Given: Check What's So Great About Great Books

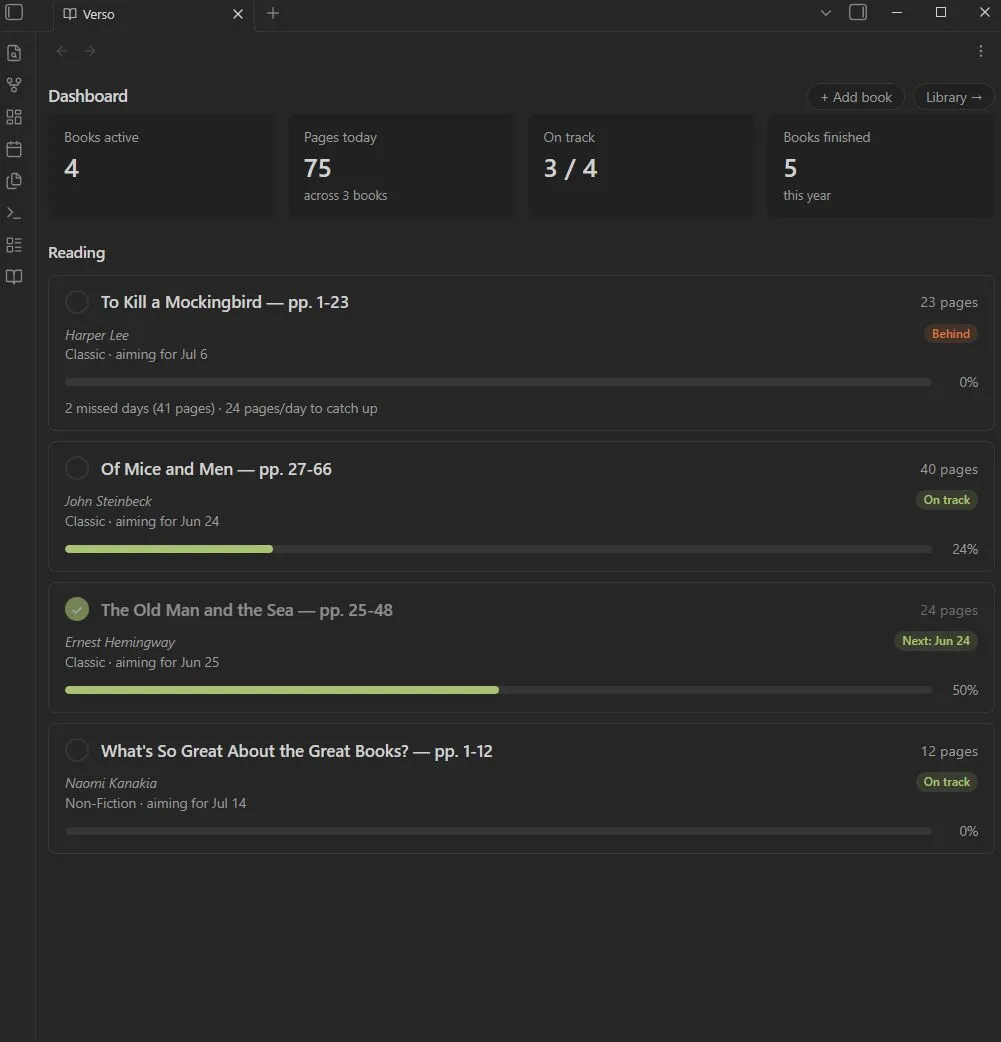Looking at the screenshot, I should pos(77,750).
